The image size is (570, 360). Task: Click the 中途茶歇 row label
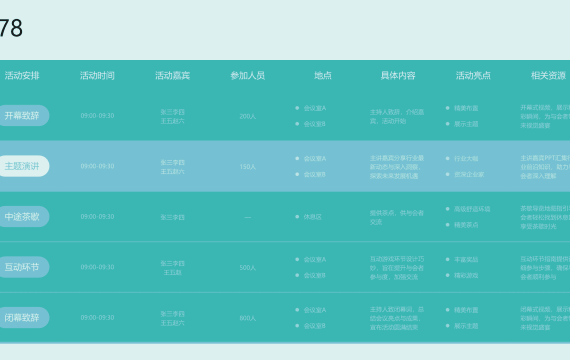[x=23, y=217]
